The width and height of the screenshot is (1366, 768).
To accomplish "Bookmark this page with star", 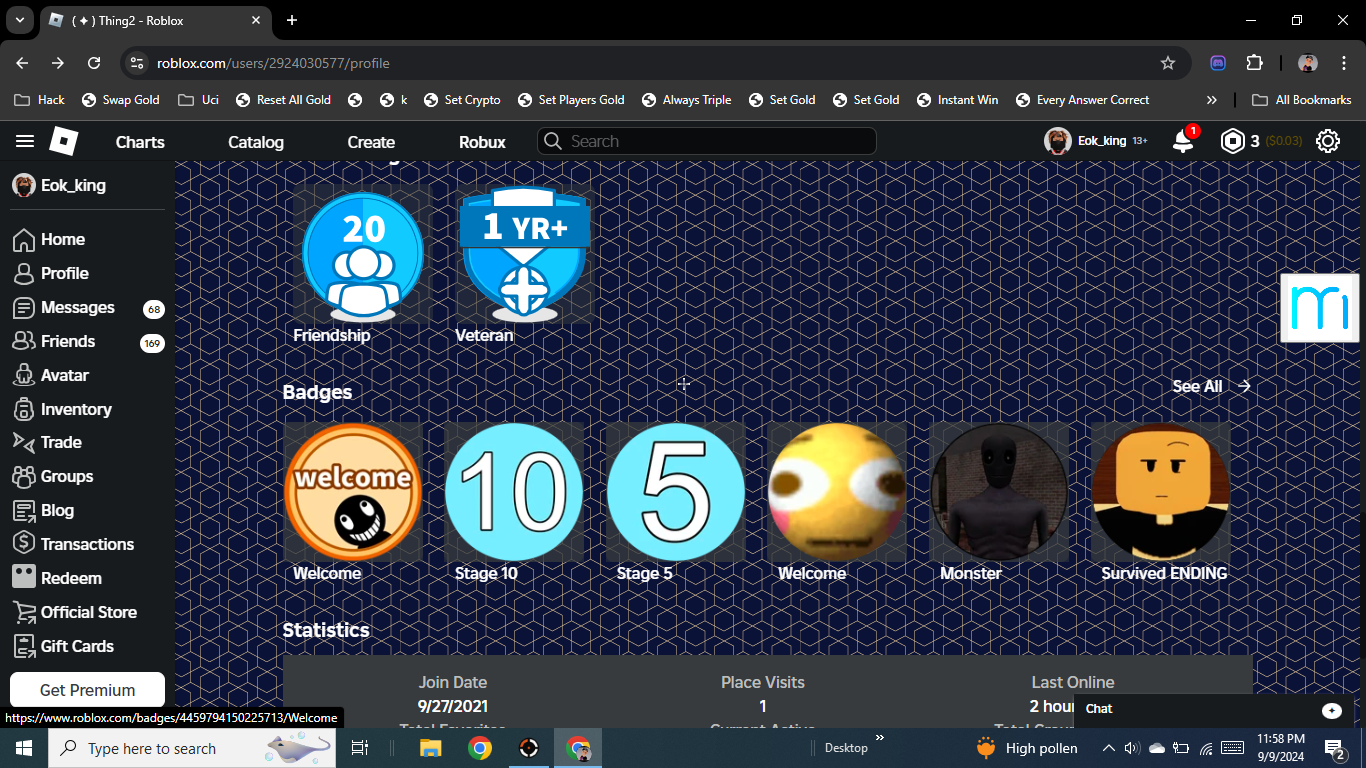I will [1168, 63].
